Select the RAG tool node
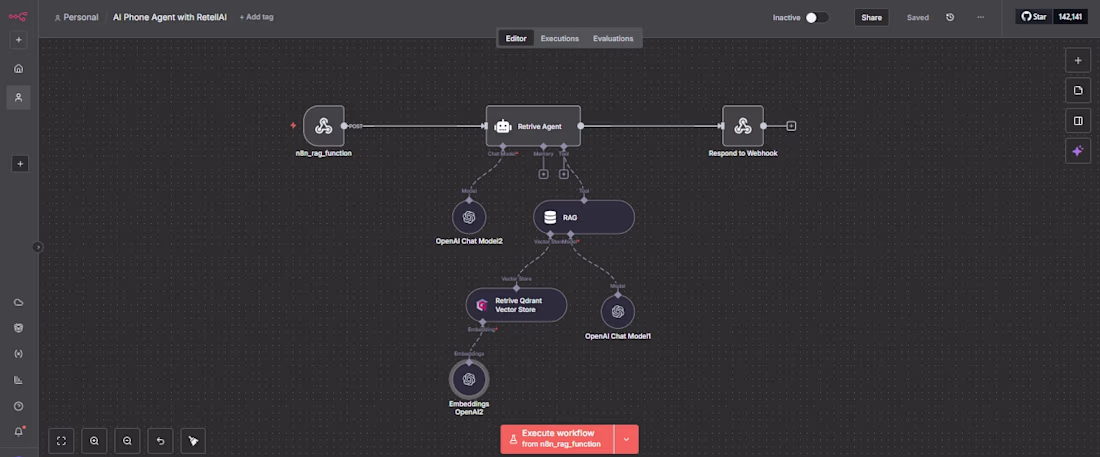Screen dimensions: 1100x457 coord(584,218)
